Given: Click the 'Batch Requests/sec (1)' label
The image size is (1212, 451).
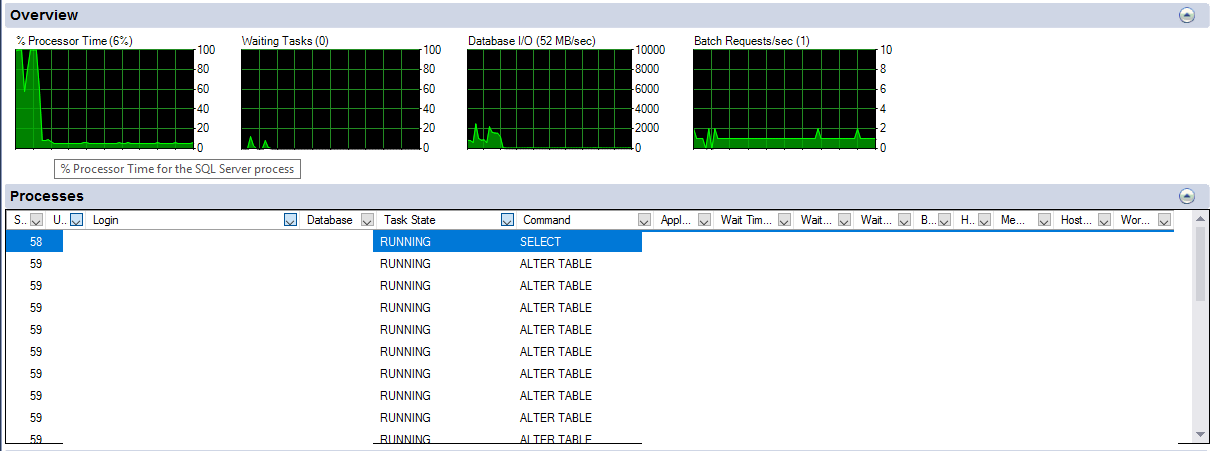Looking at the screenshot, I should (752, 41).
